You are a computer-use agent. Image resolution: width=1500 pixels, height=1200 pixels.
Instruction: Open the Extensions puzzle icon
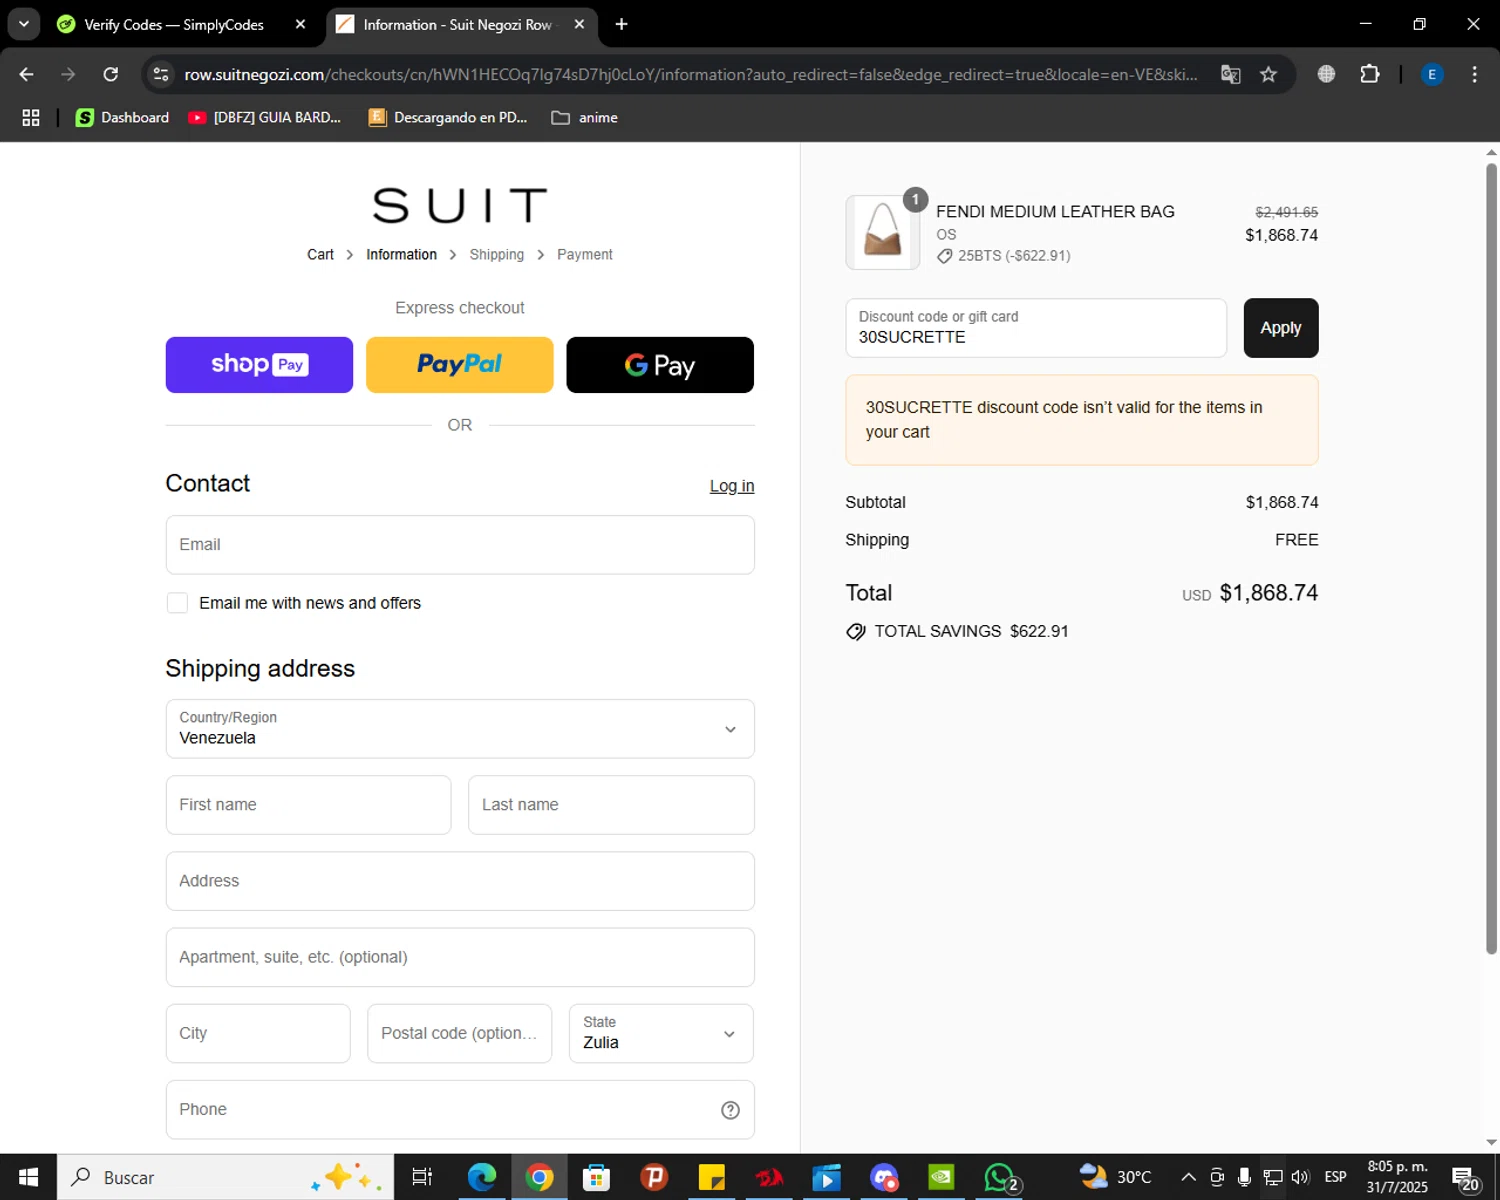coord(1370,74)
